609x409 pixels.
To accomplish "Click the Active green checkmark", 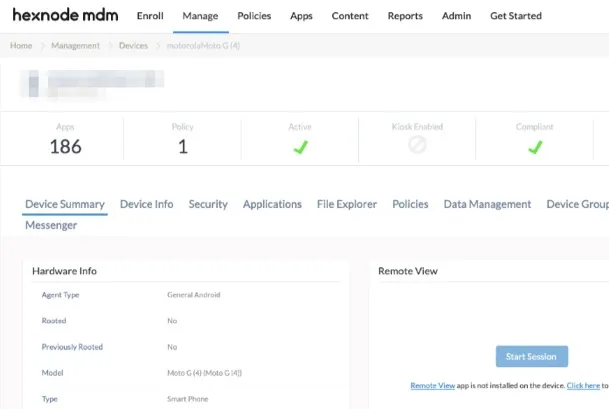I will click(x=300, y=147).
